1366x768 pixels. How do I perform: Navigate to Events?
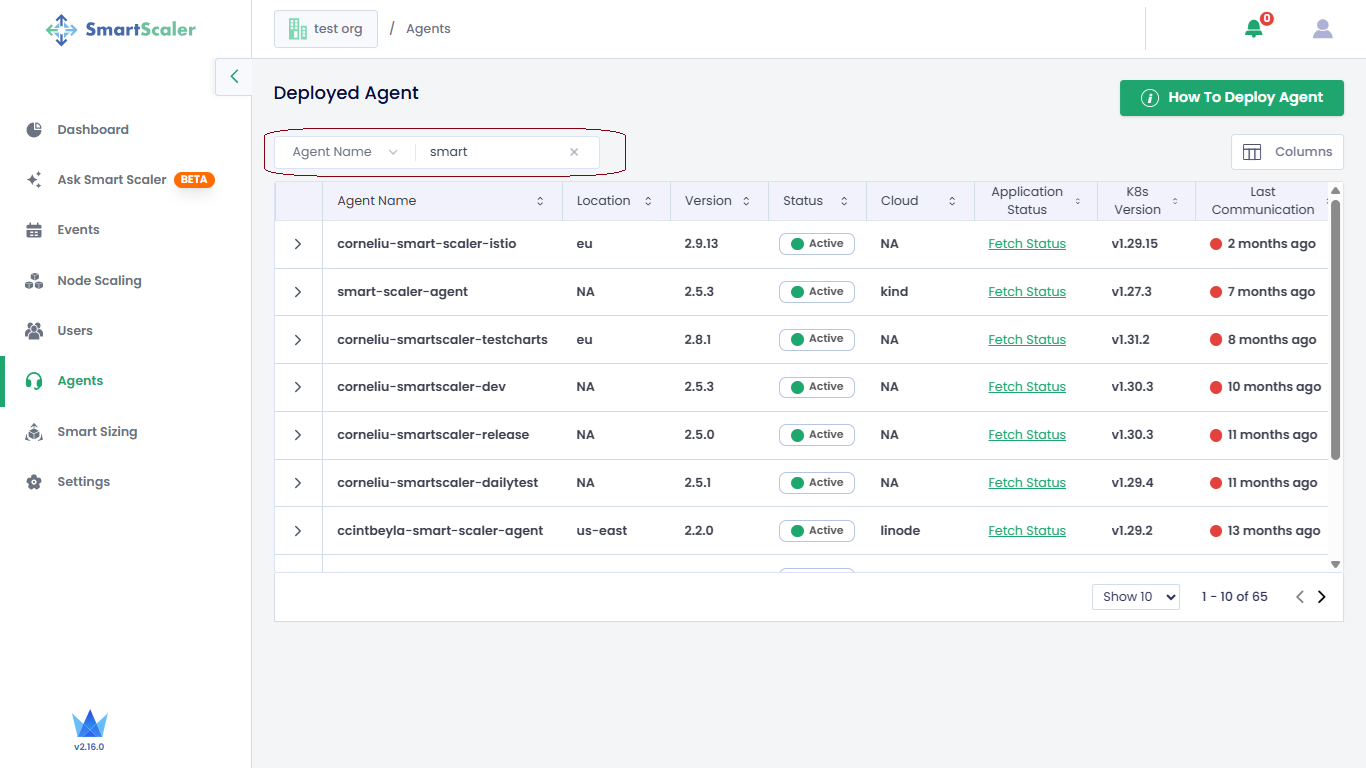(78, 230)
